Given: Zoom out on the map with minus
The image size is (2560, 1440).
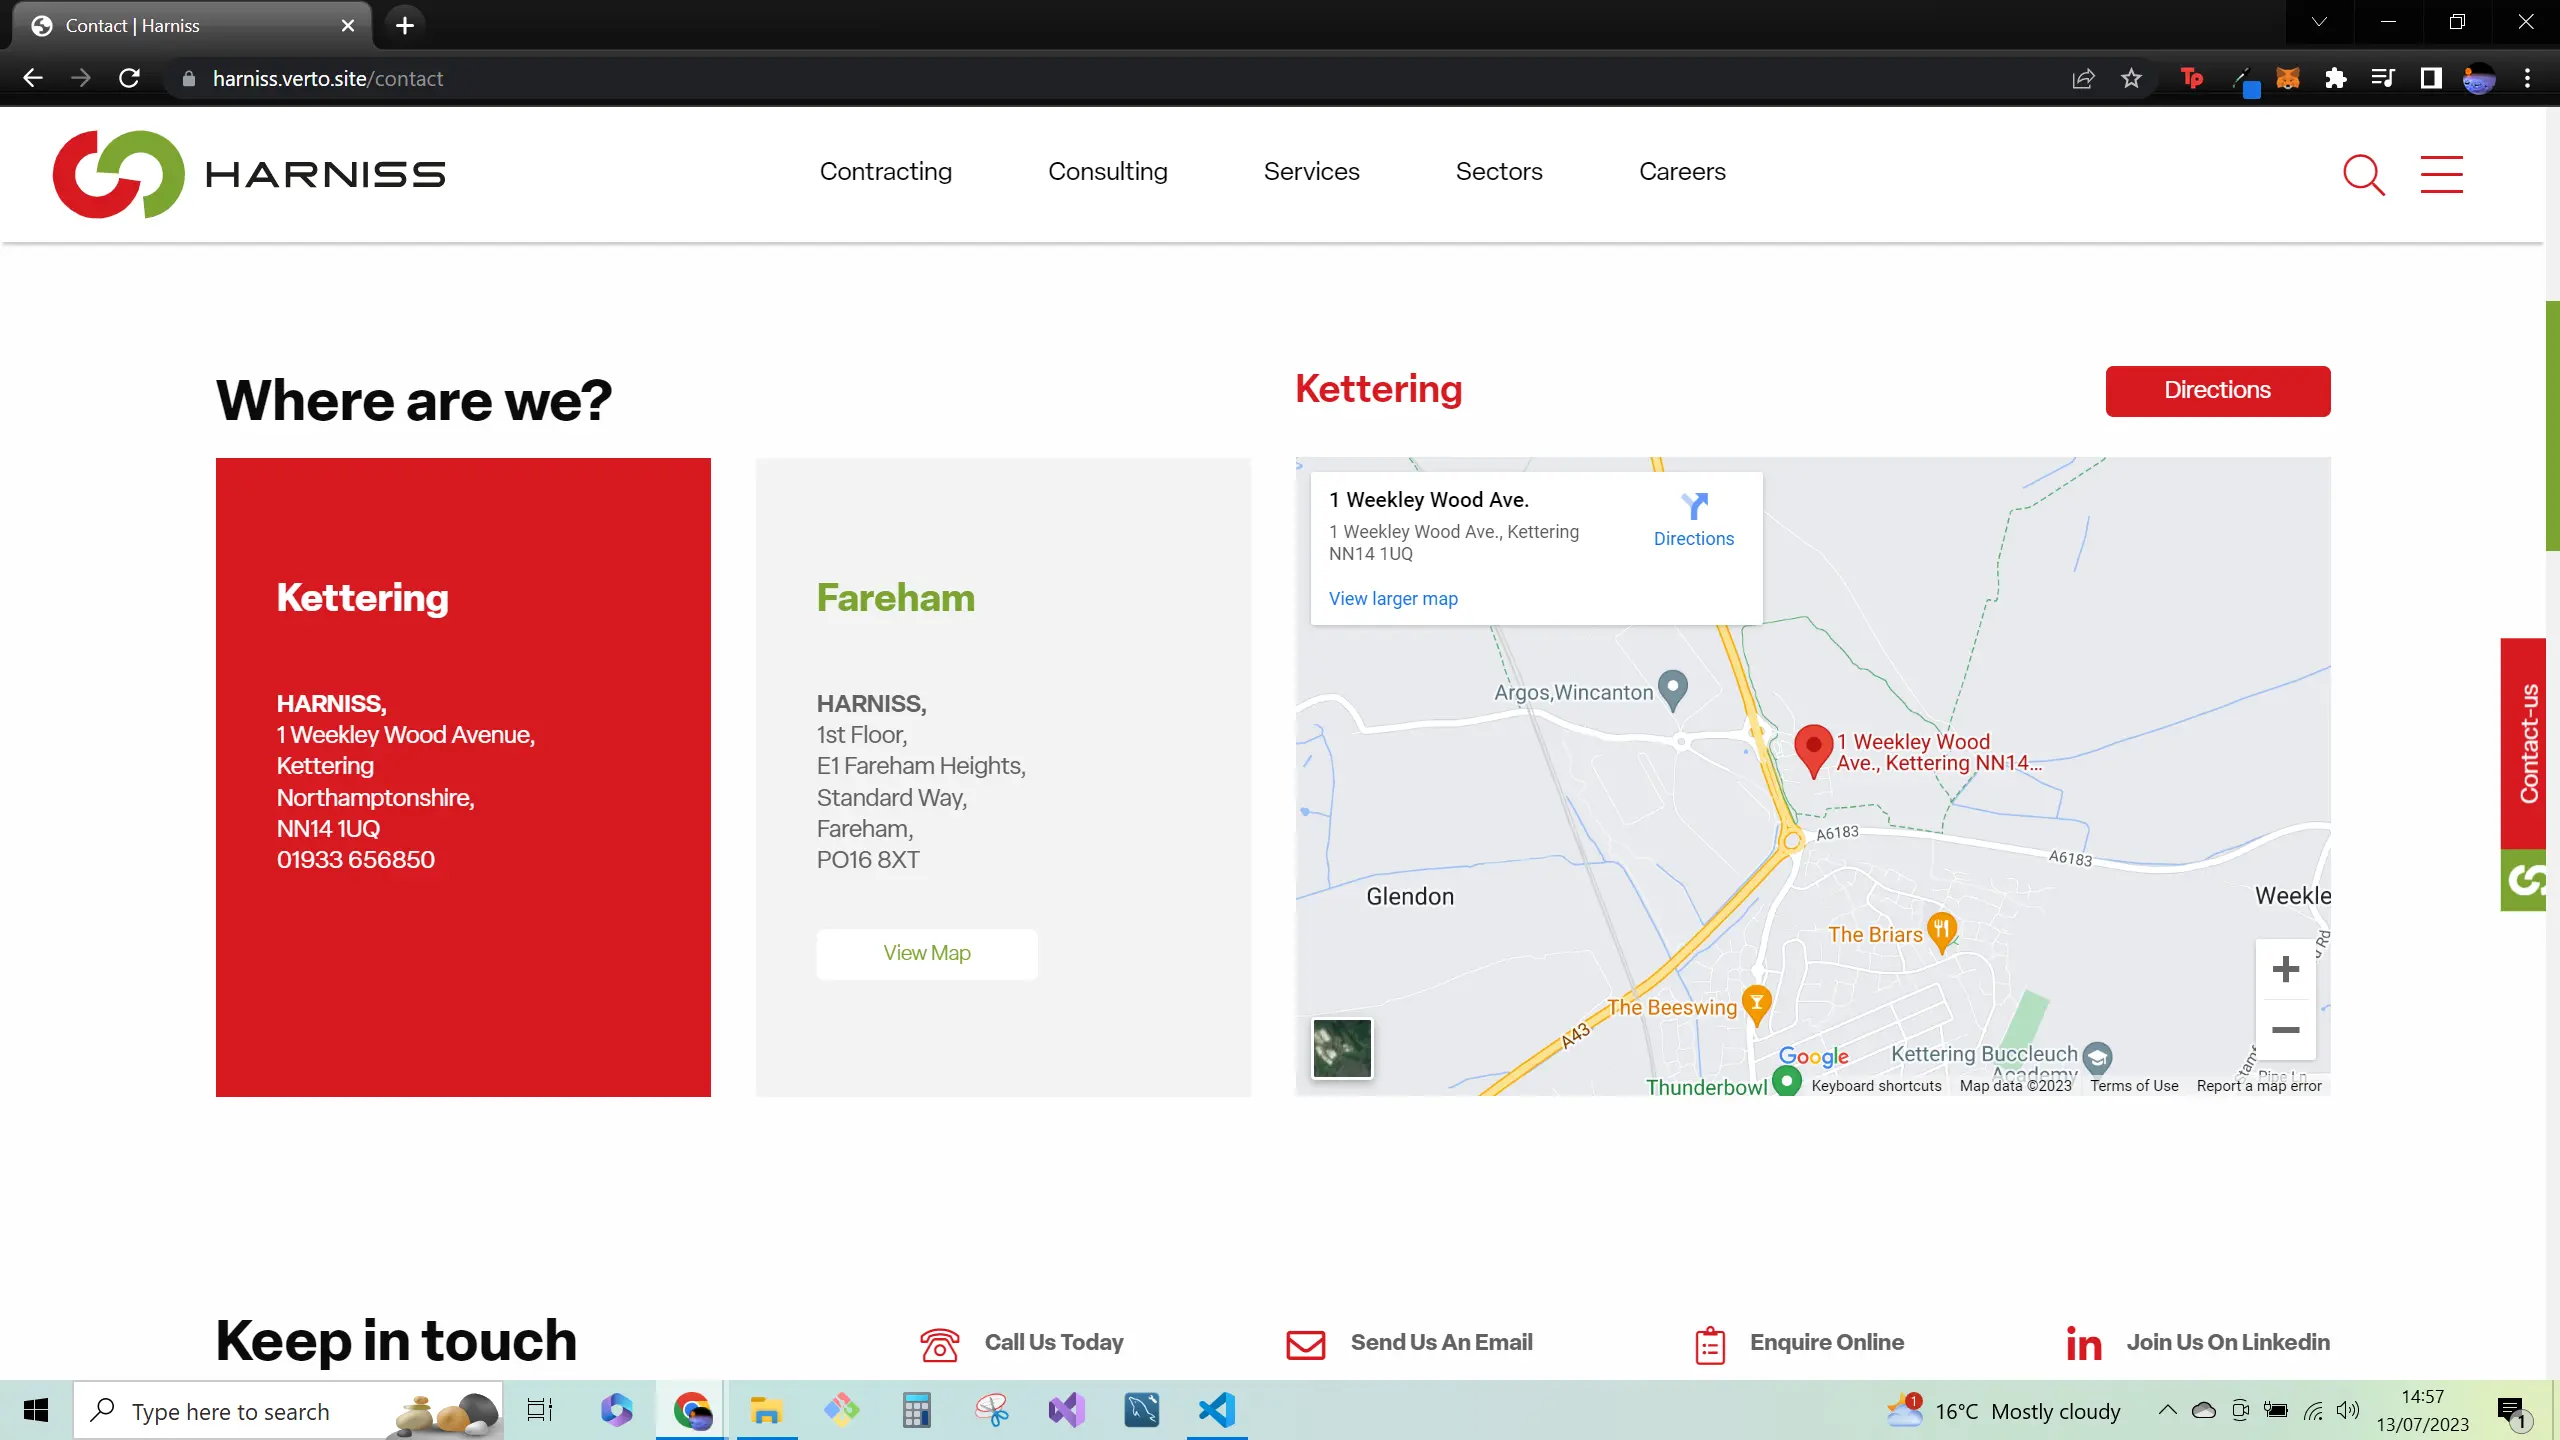Looking at the screenshot, I should click(2285, 1030).
